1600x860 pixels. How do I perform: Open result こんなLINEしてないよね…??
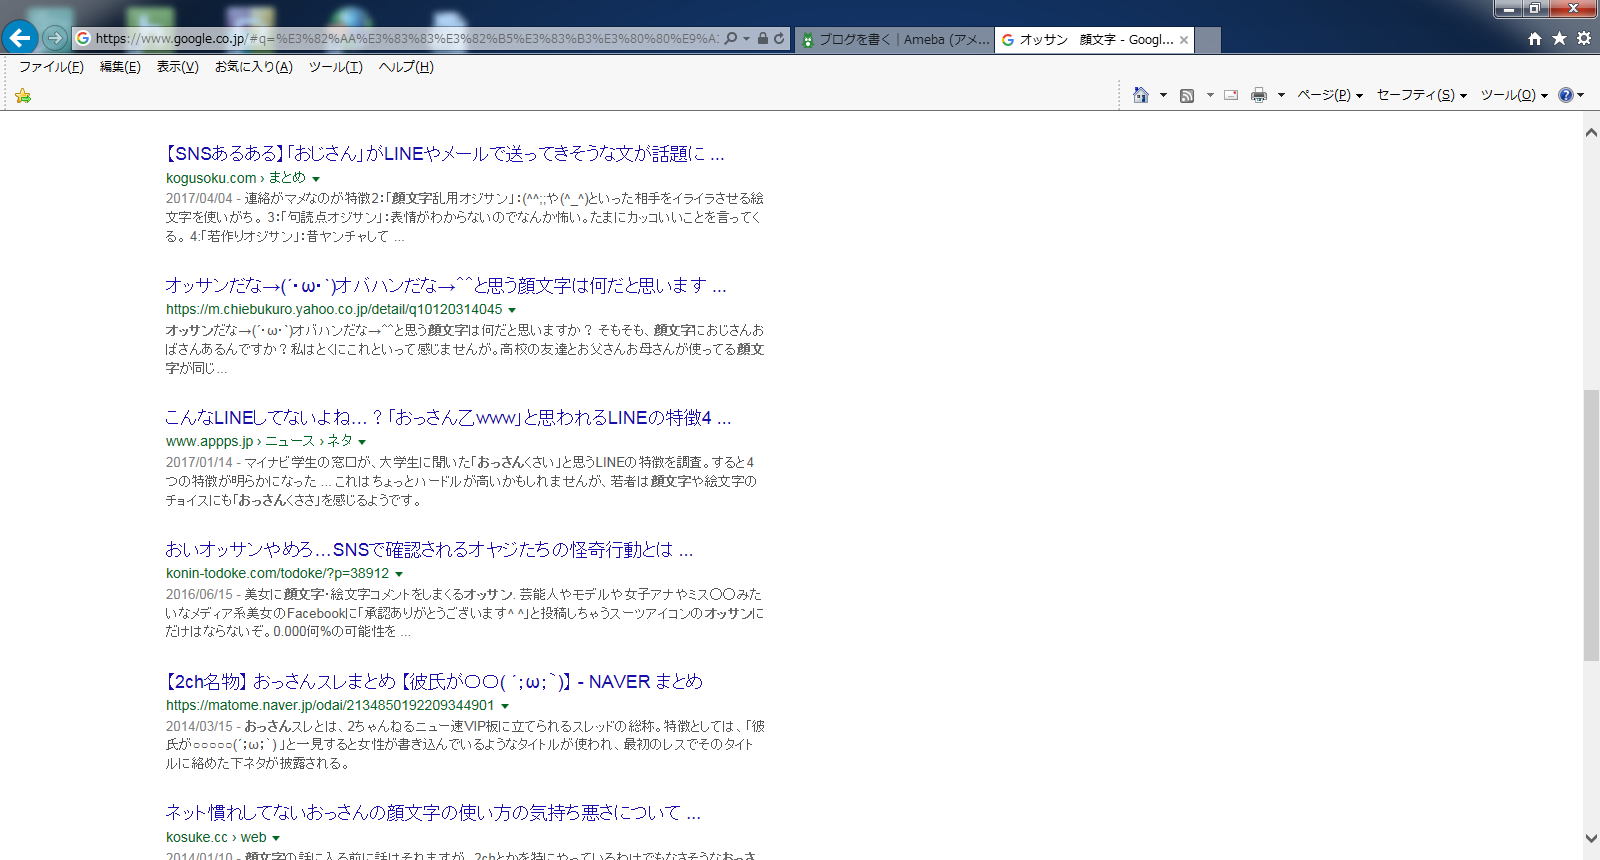[448, 418]
